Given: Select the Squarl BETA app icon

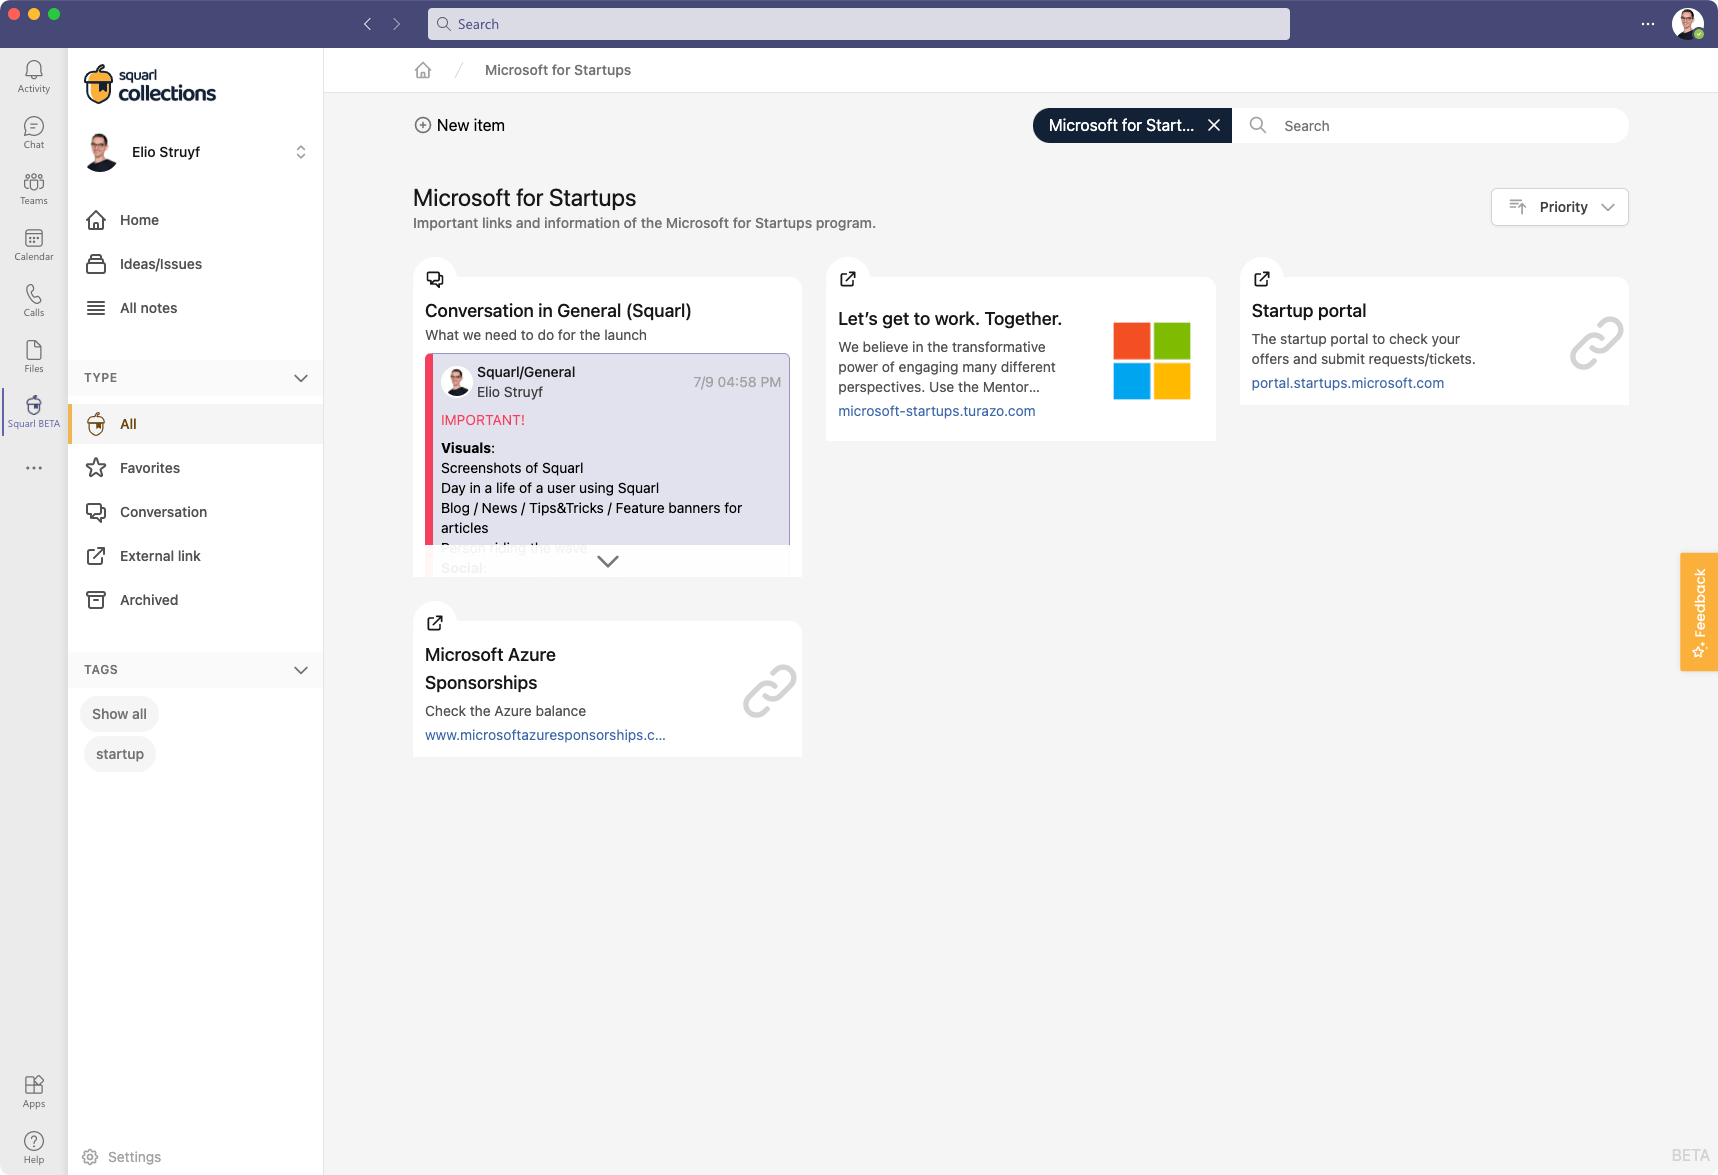Looking at the screenshot, I should [x=34, y=411].
